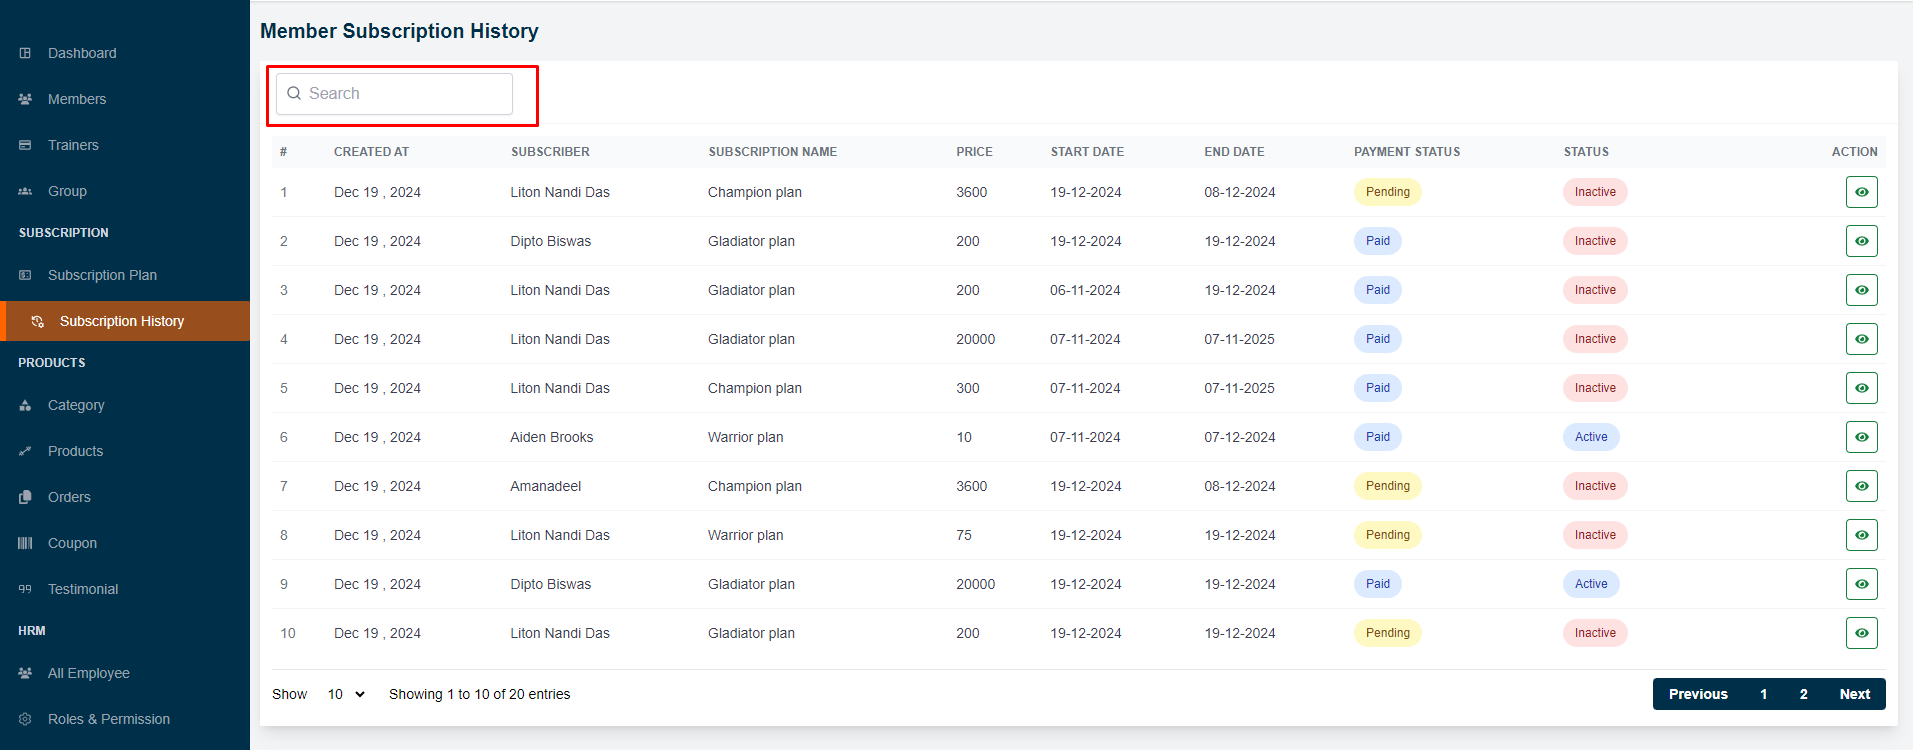Go to Members in the sidebar

point(77,99)
